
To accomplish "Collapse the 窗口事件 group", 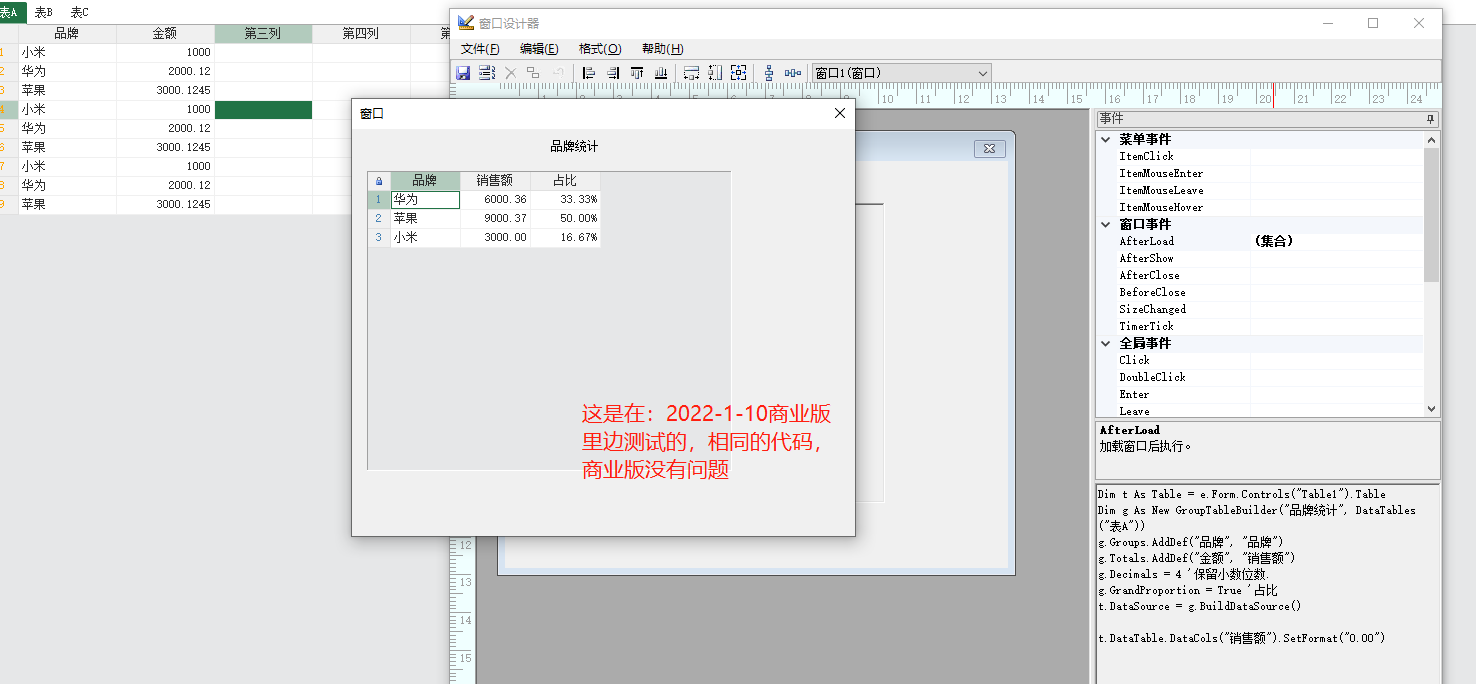I will tap(1106, 225).
